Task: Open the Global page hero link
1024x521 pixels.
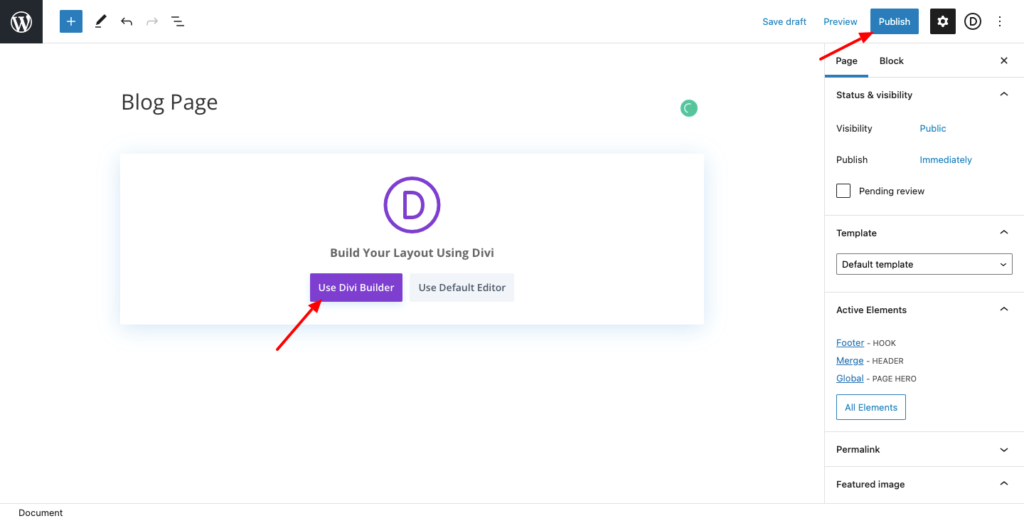Action: pyautogui.click(x=850, y=378)
